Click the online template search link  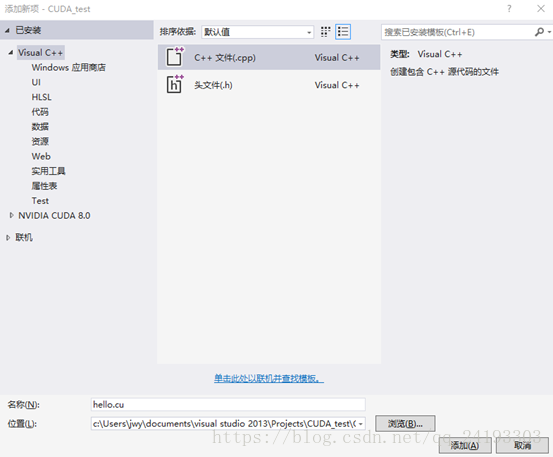(x=269, y=378)
